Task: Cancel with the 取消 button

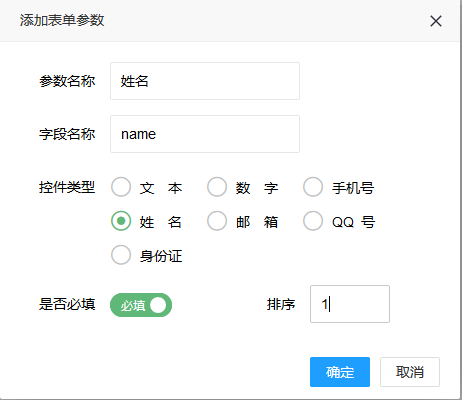Action: pos(410,372)
